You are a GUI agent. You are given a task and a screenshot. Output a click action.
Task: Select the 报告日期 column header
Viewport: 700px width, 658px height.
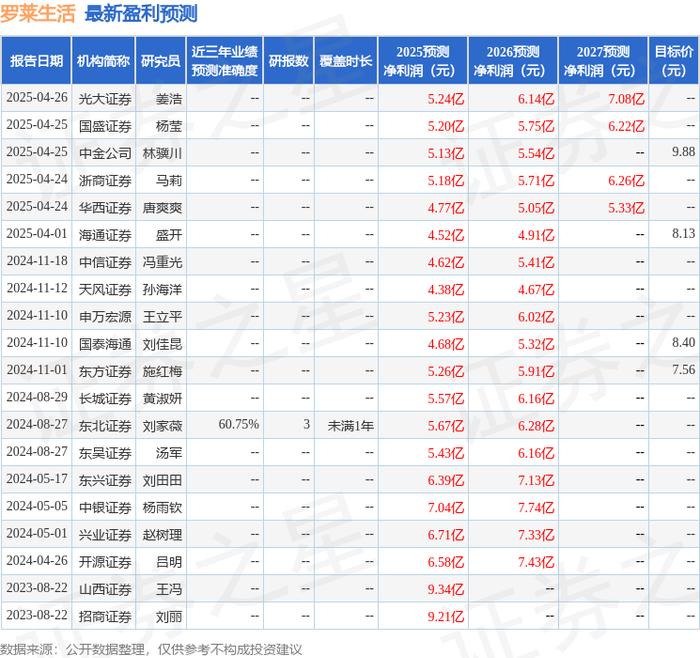point(36,61)
